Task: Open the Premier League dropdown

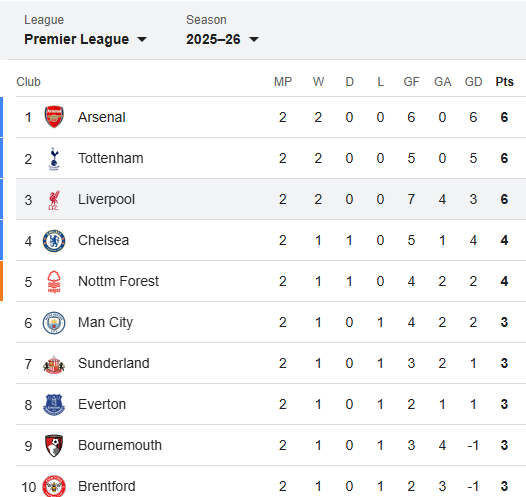Action: point(86,39)
